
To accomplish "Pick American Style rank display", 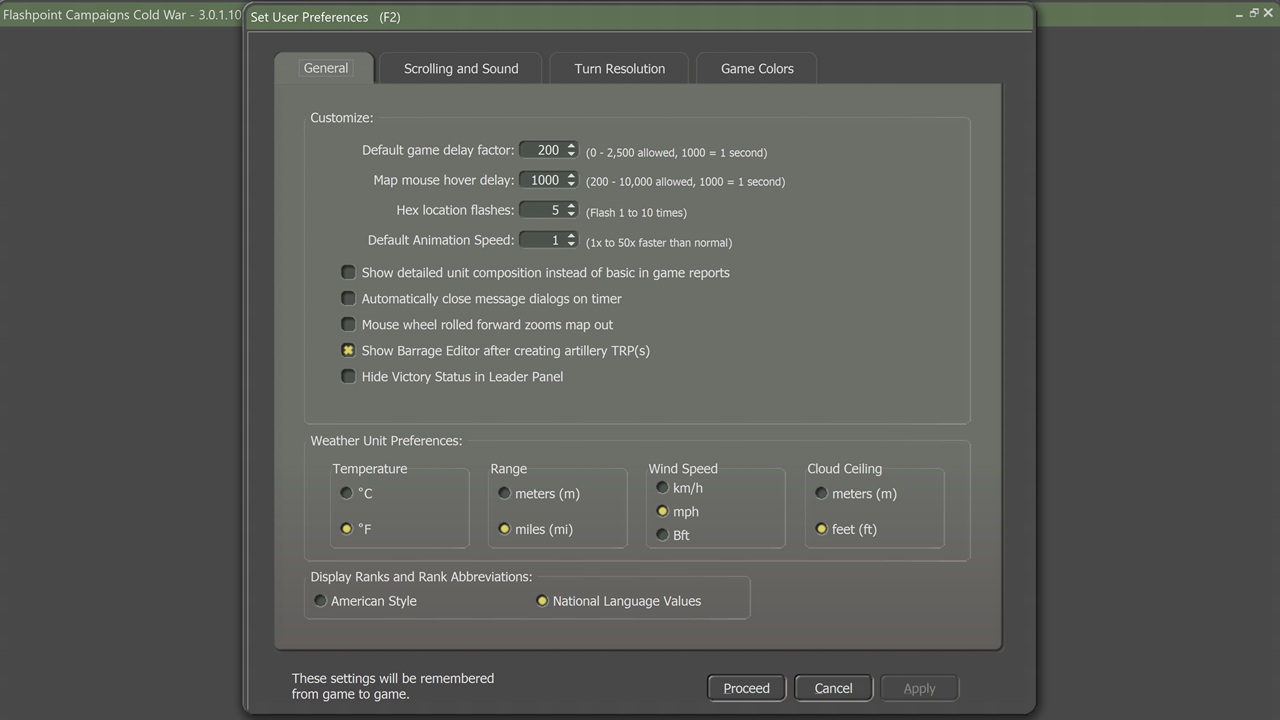I will 321,601.
